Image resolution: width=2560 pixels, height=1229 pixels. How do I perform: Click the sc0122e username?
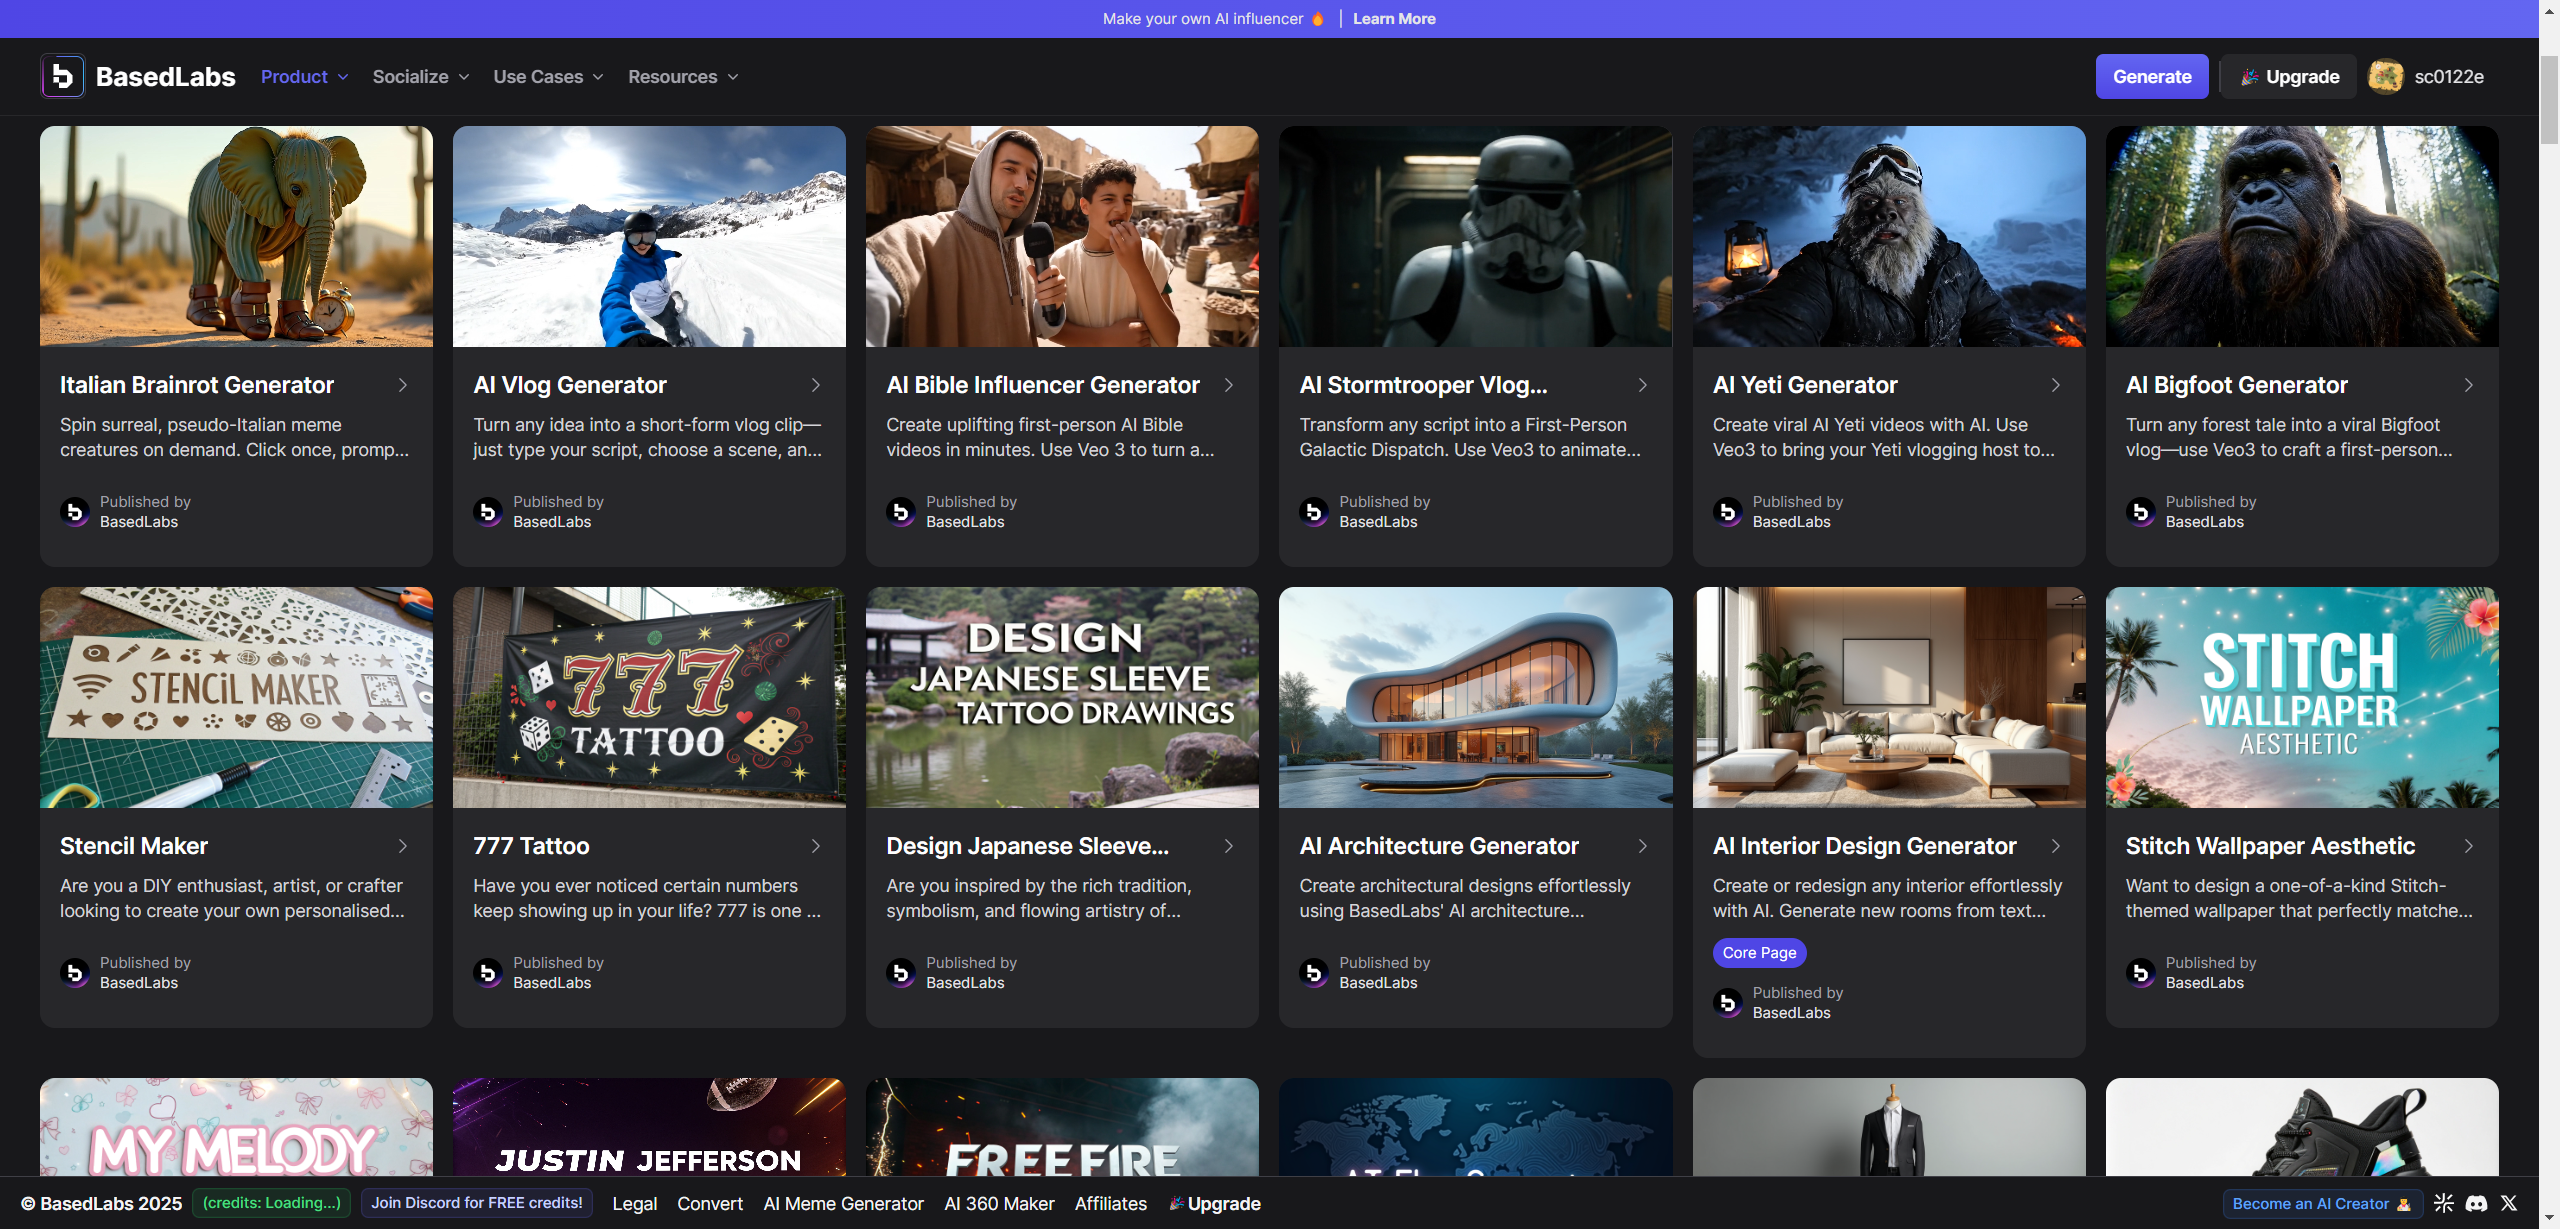[2449, 77]
